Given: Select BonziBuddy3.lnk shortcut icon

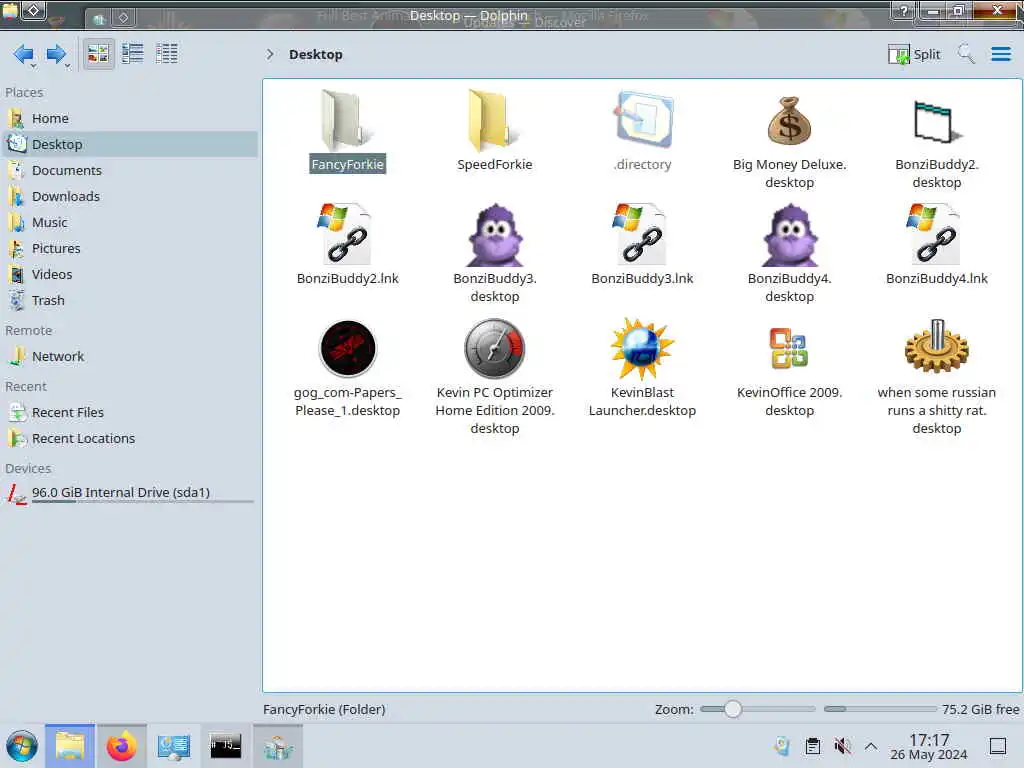Looking at the screenshot, I should point(641,234).
